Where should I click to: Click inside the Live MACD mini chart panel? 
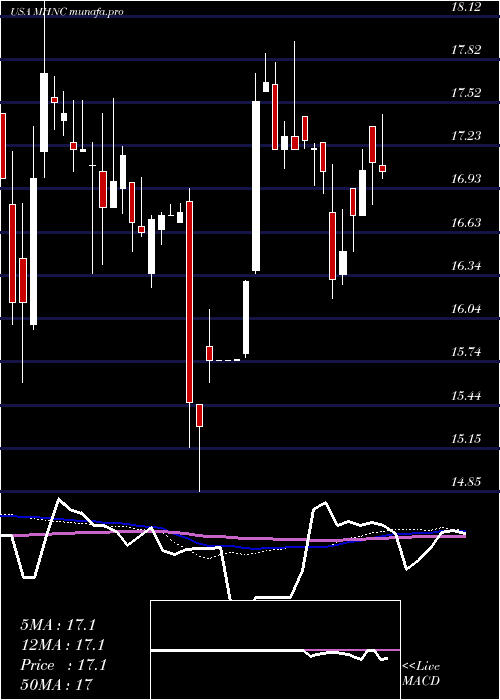(275, 650)
